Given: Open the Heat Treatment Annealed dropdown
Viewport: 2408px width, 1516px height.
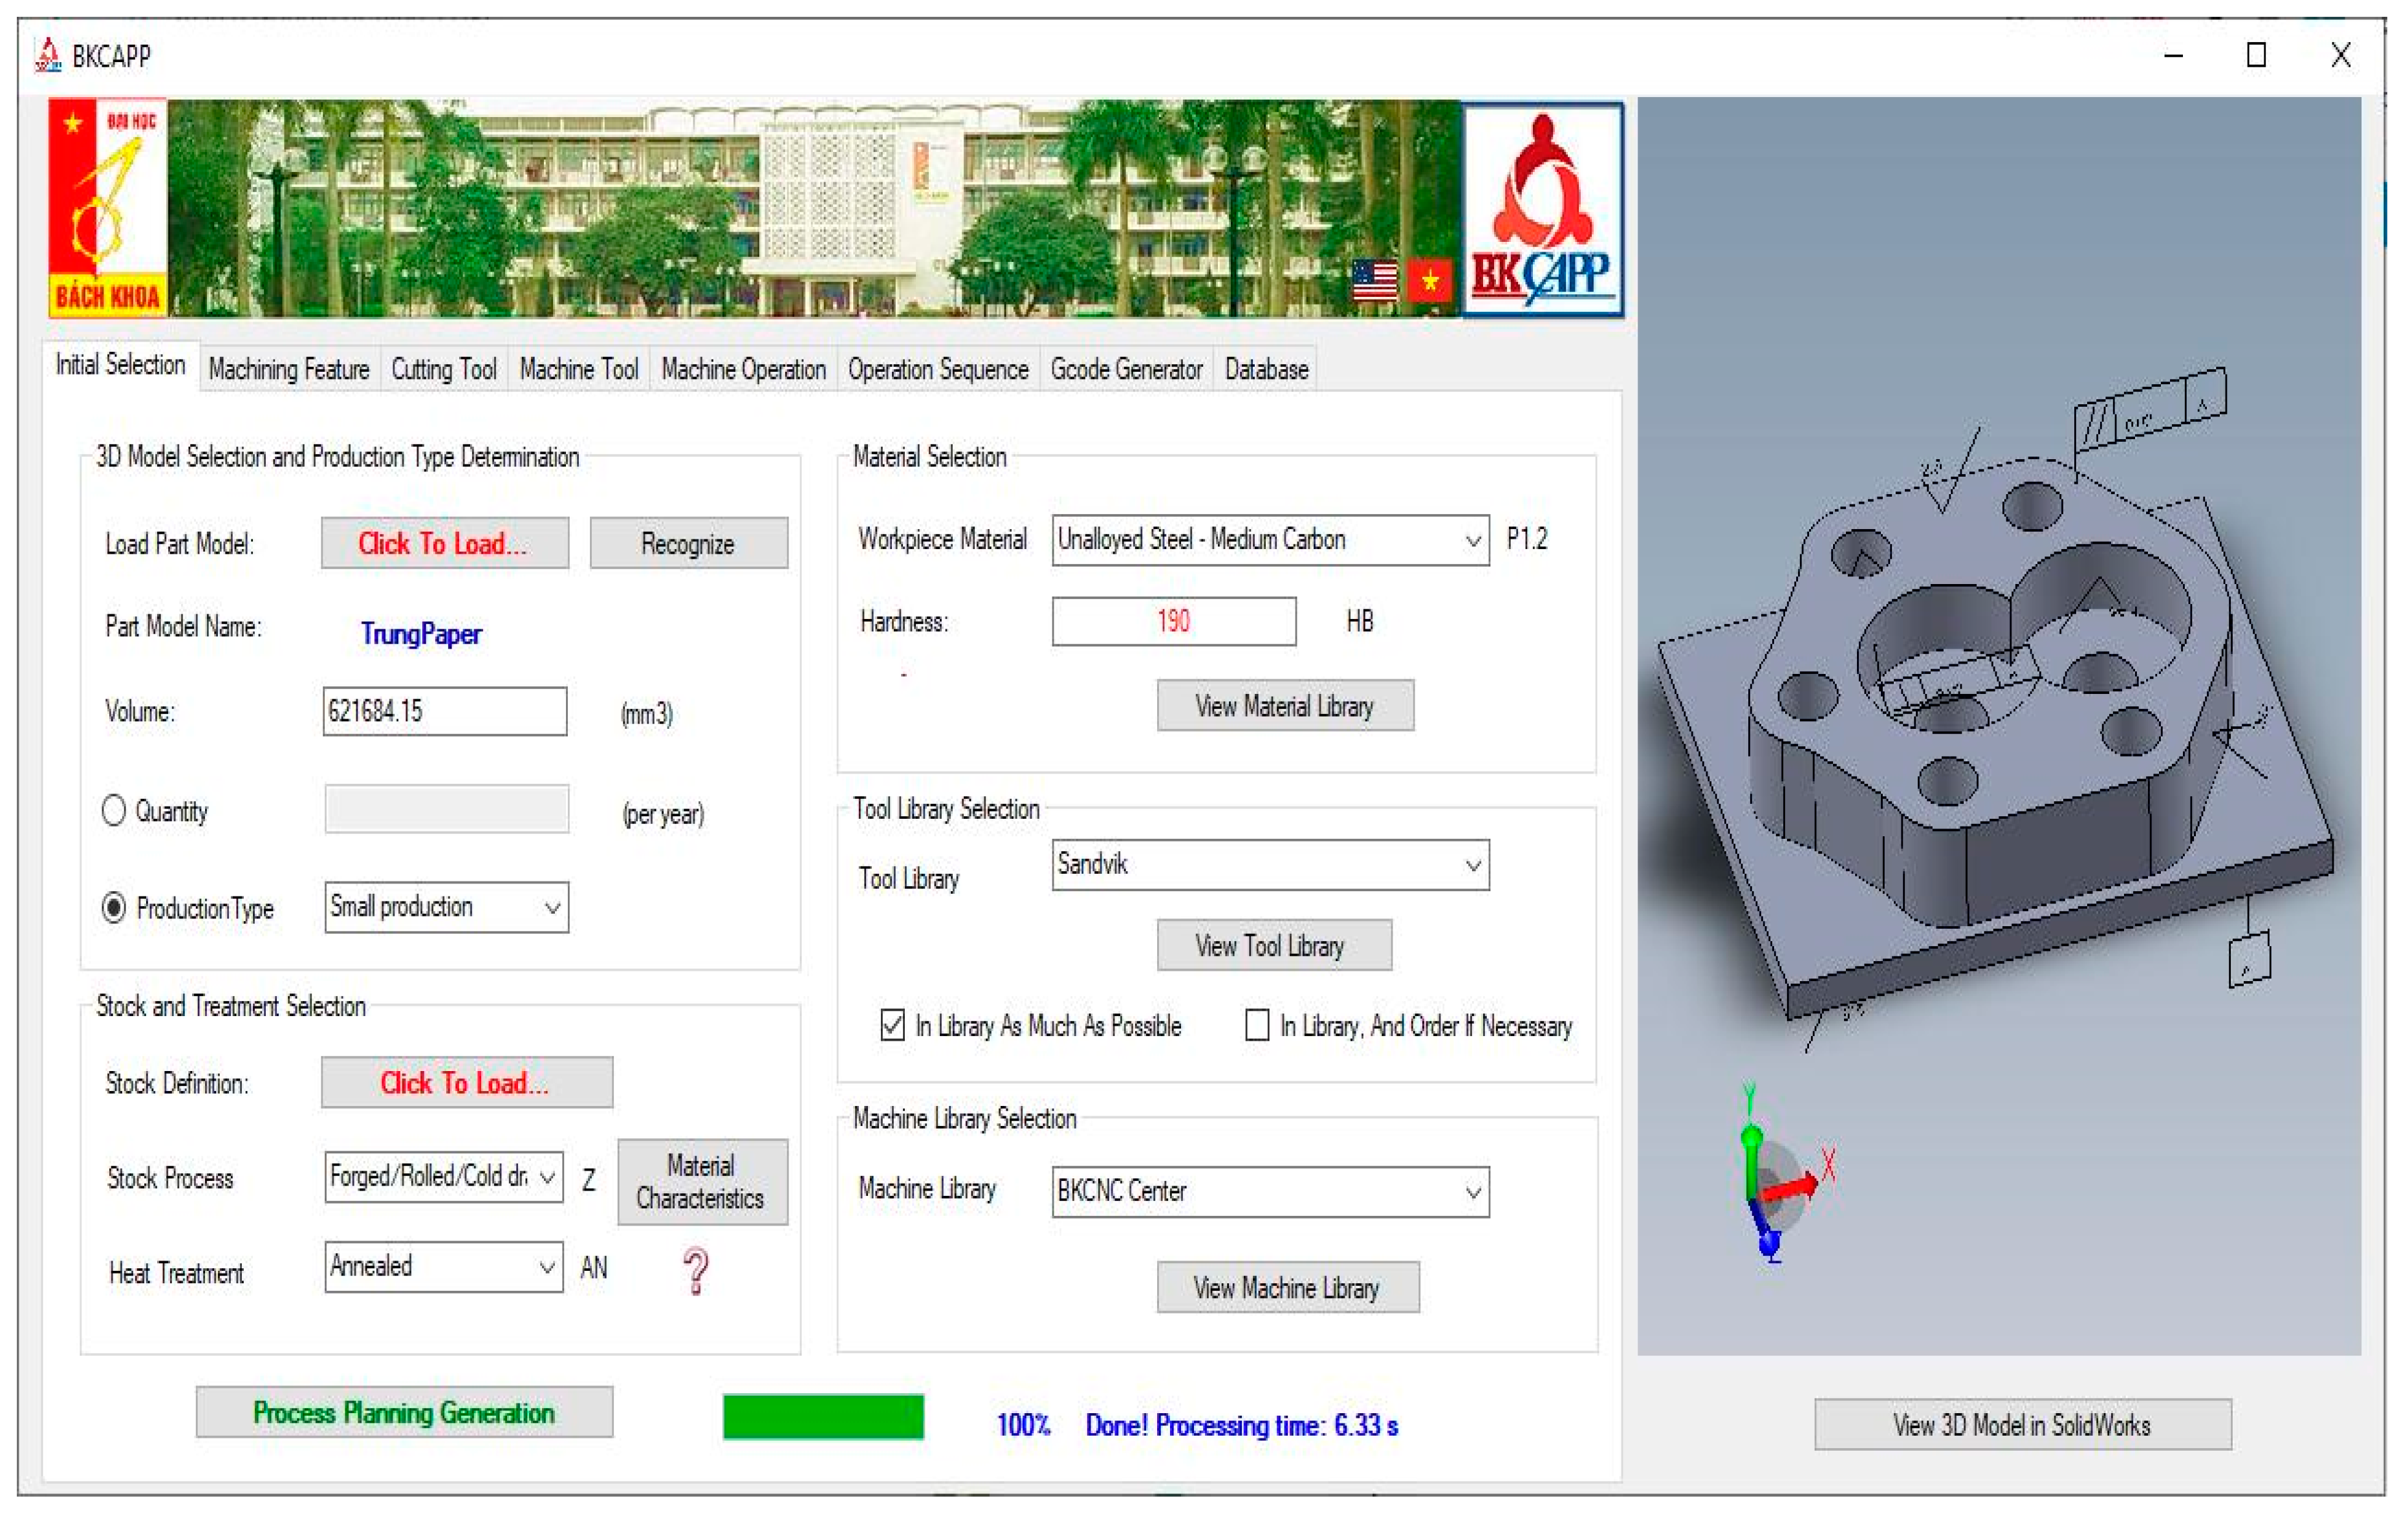Looking at the screenshot, I should click(547, 1267).
